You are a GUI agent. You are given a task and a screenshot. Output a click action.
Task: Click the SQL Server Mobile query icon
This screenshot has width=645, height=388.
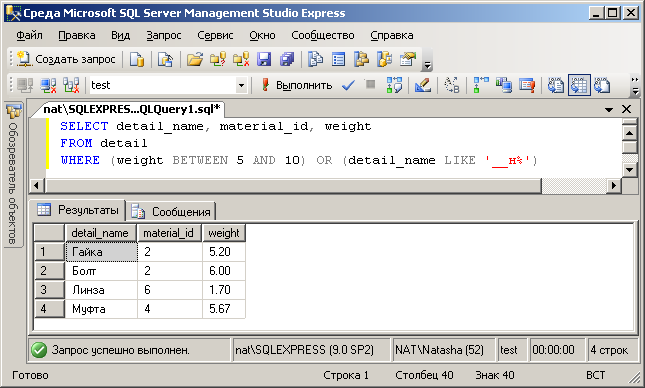[165, 59]
